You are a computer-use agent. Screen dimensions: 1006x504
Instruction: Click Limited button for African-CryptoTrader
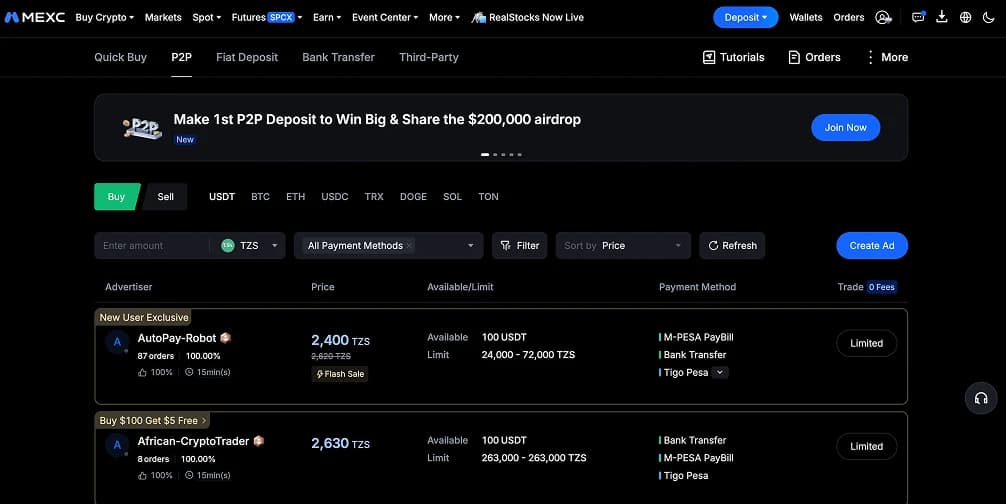(867, 446)
